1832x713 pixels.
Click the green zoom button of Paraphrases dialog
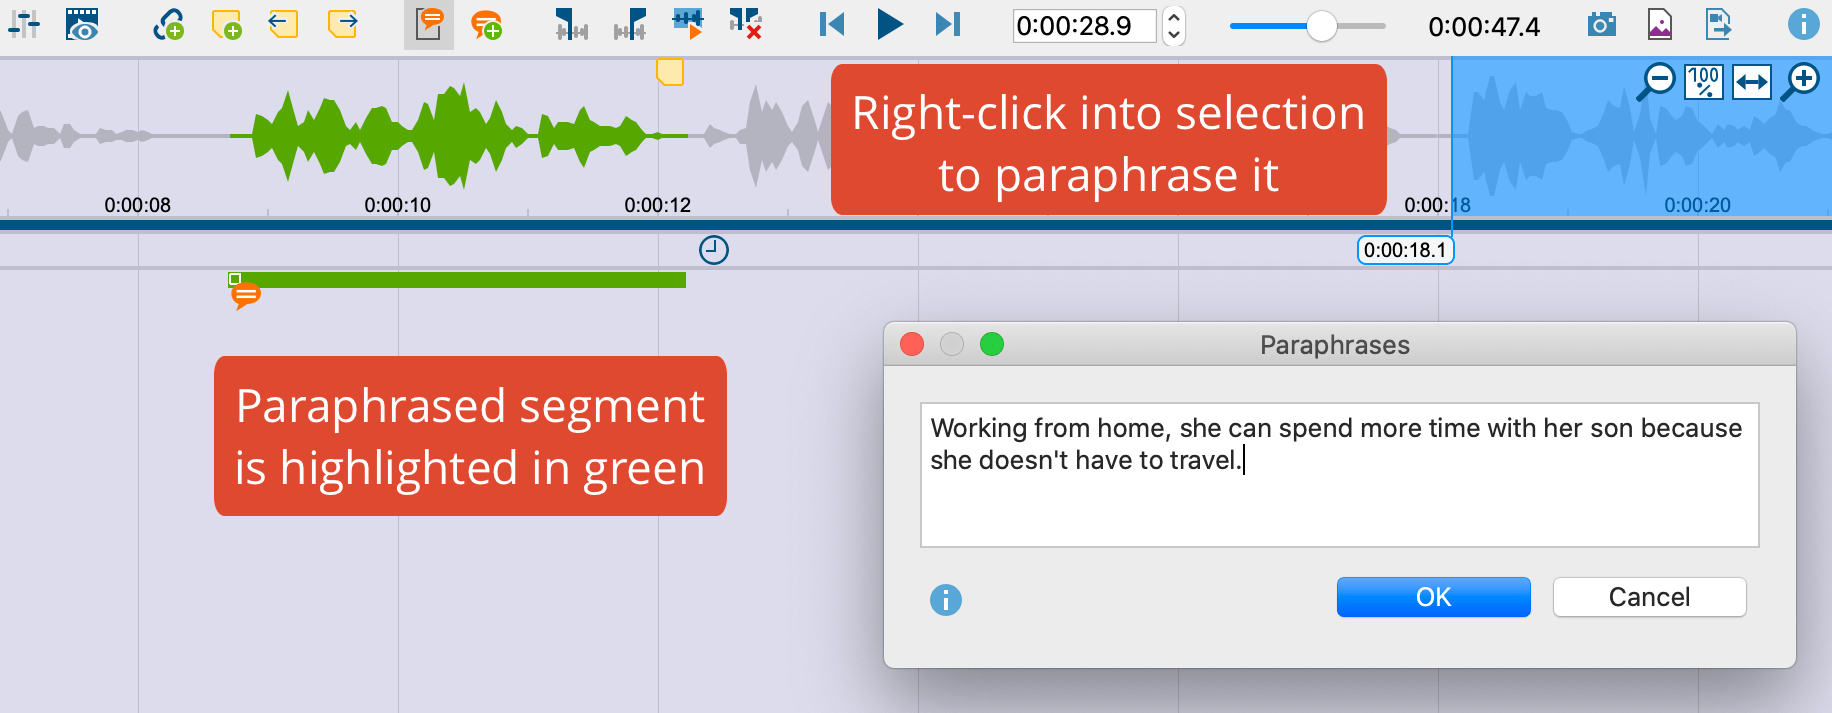pyautogui.click(x=992, y=344)
